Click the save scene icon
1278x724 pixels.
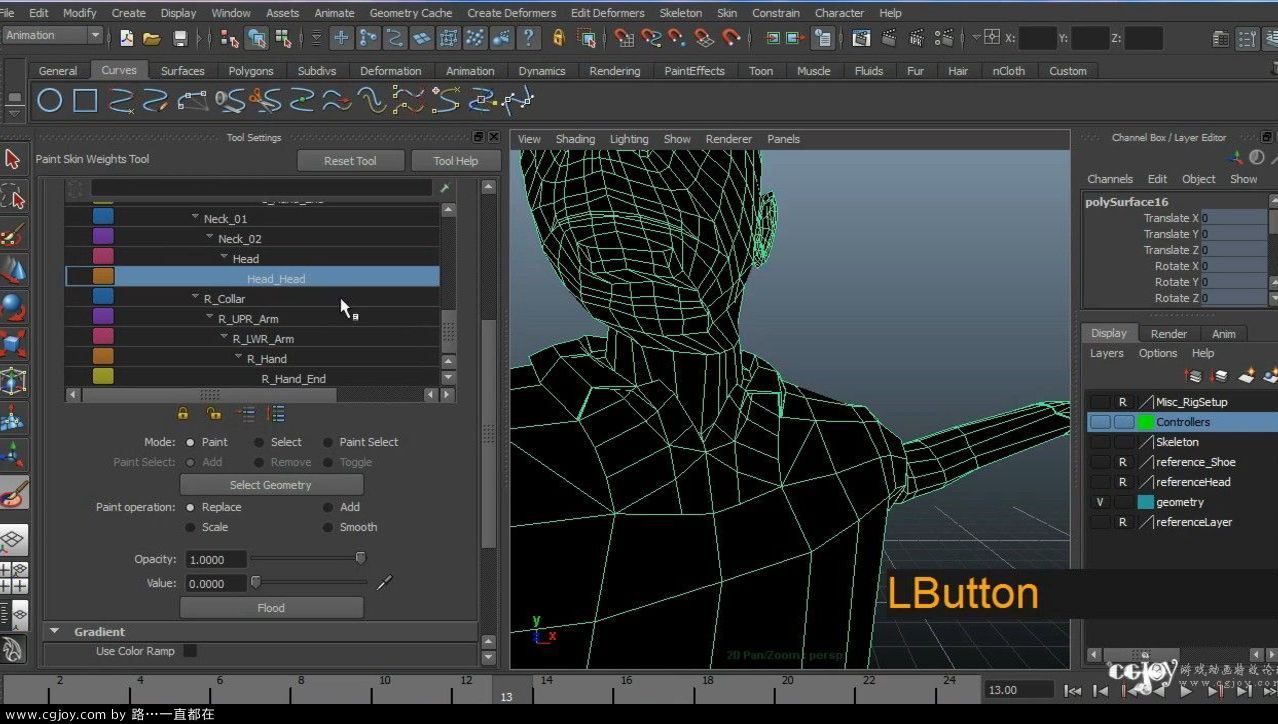[x=180, y=38]
